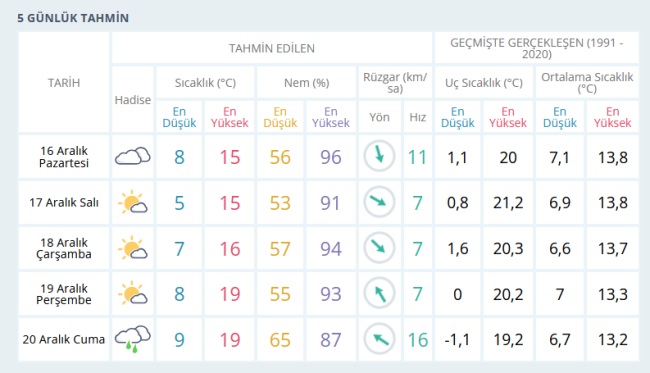Click the rainy cloud icon for 20 Aralık Cuma
This screenshot has height=373, width=650.
click(133, 339)
